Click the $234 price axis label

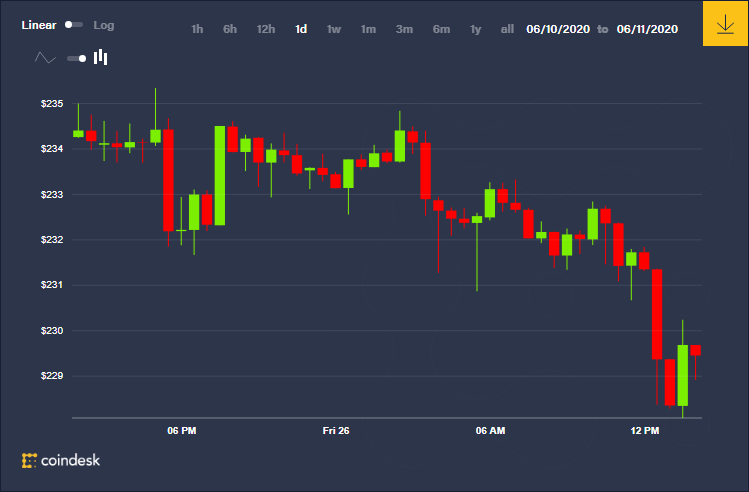tap(52, 149)
